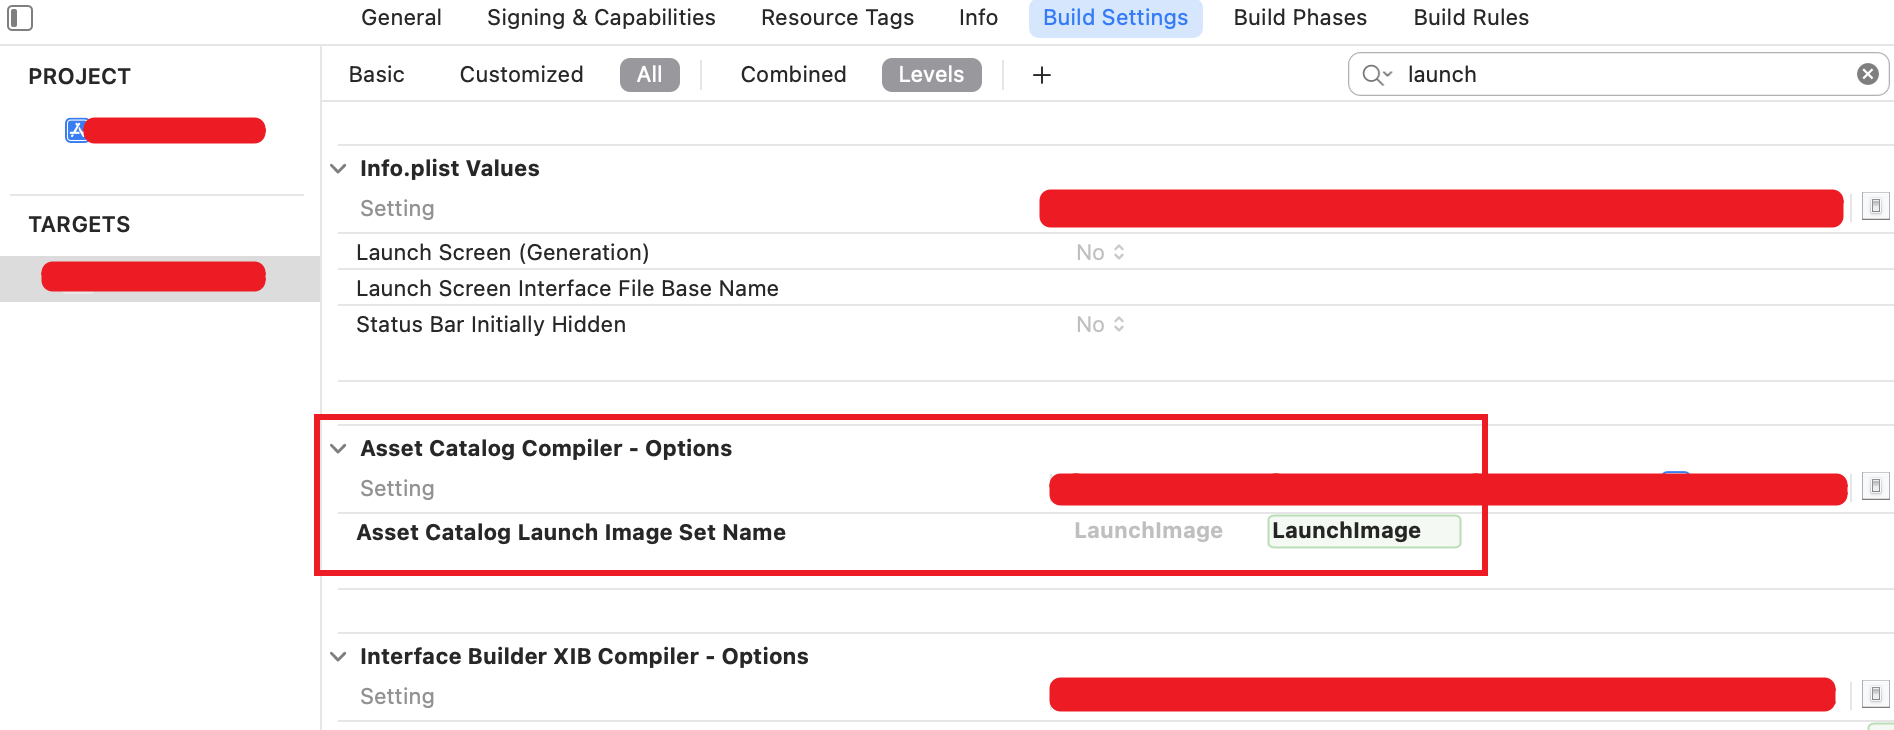Screen dimensions: 1894x730
Task: Collapse Asset Catalog Compiler - Options section
Action: pyautogui.click(x=339, y=449)
